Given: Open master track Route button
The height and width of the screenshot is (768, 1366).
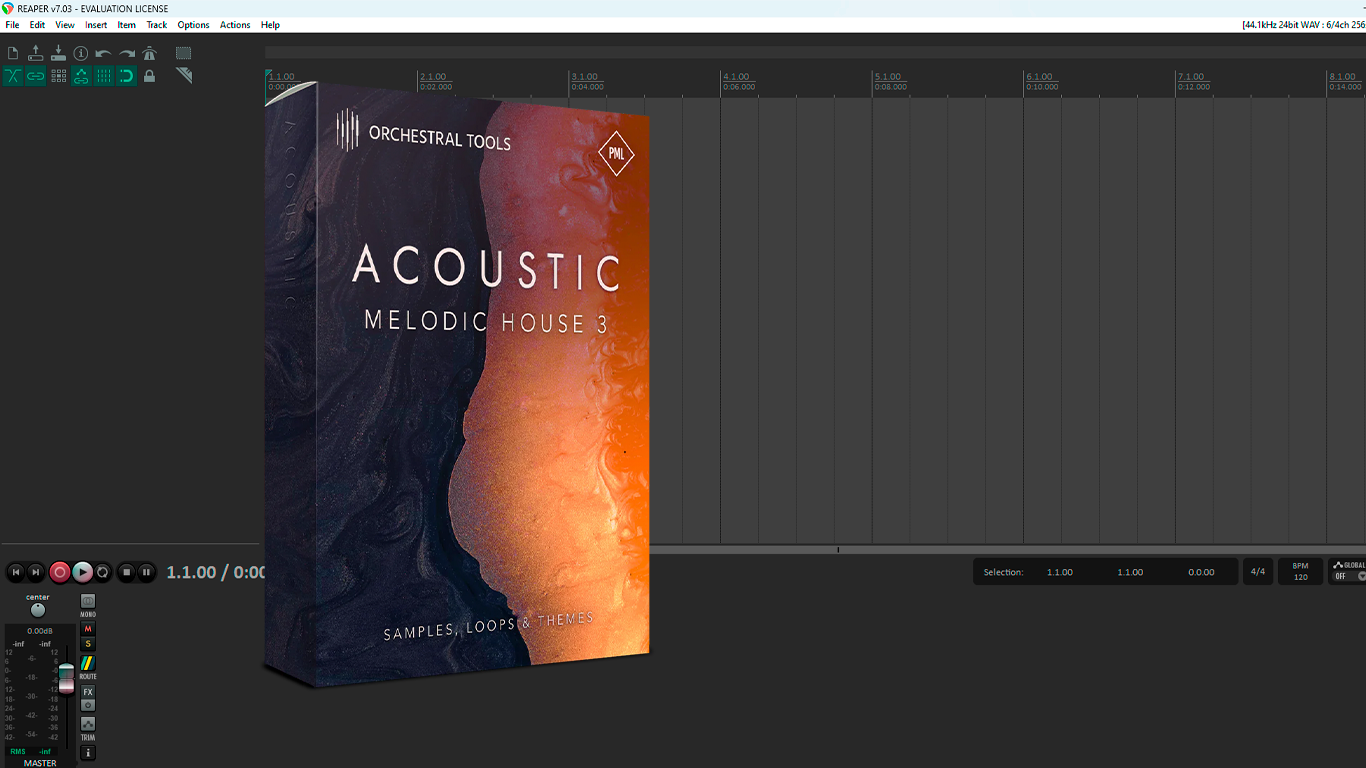Looking at the screenshot, I should click(88, 663).
